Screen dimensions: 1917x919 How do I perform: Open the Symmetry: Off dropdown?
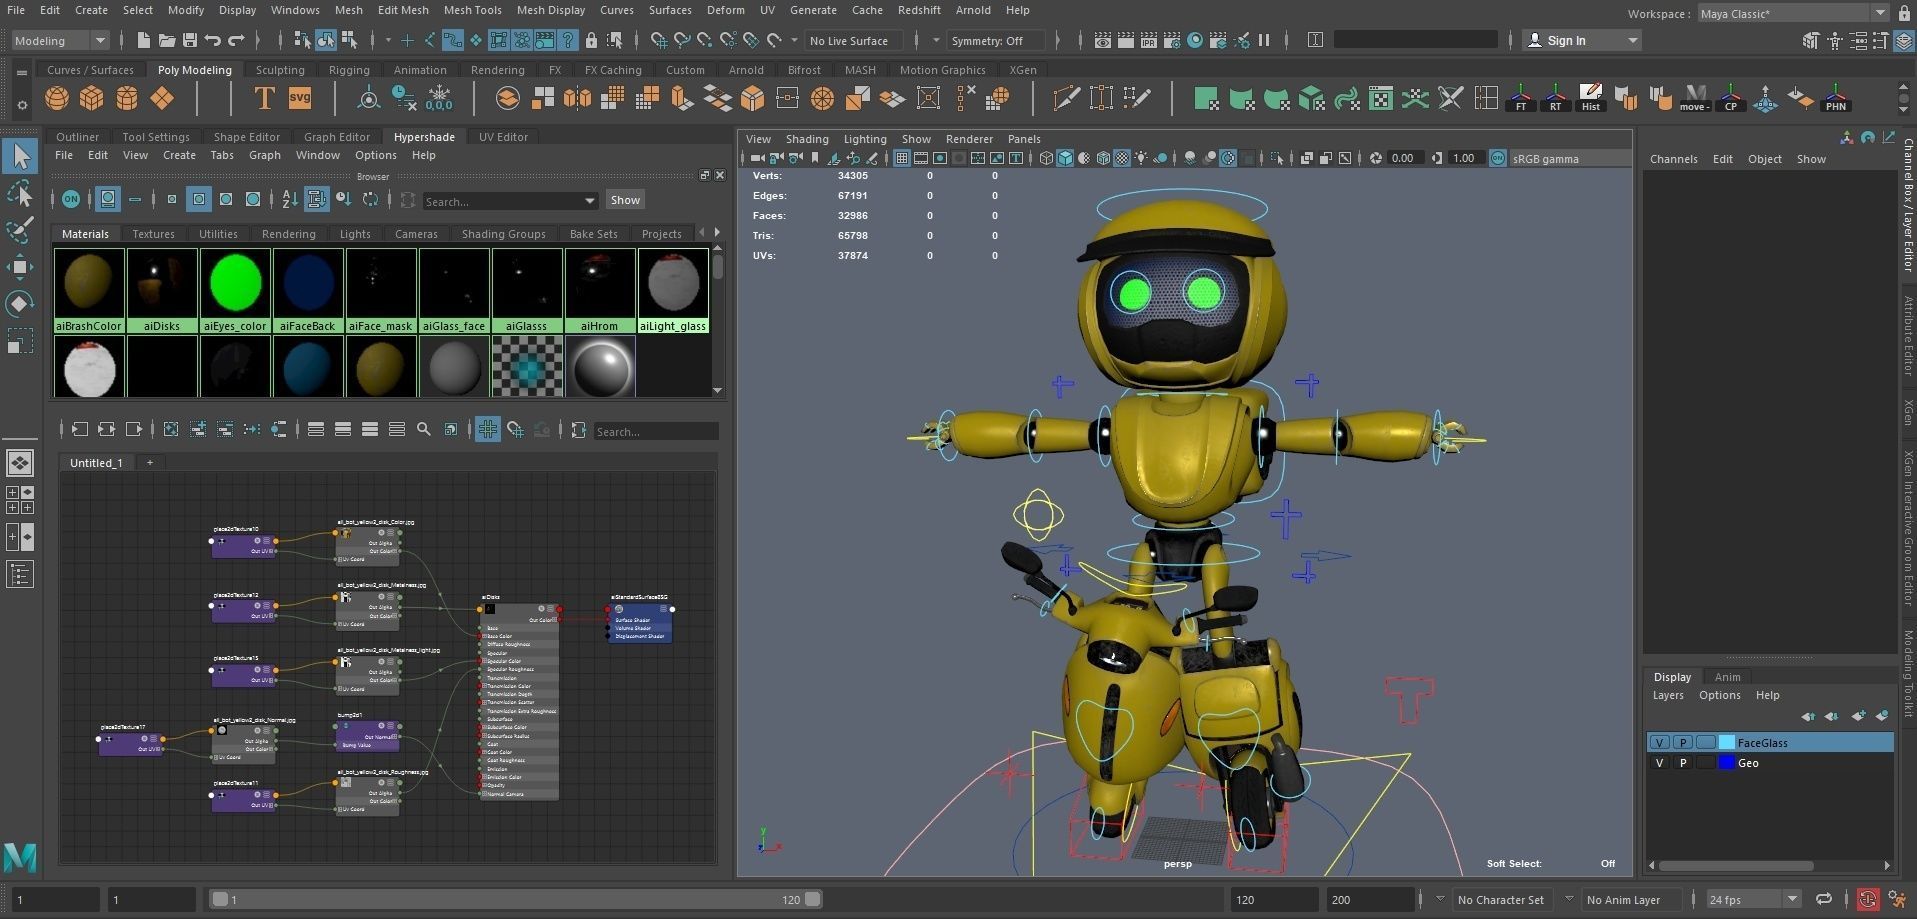click(995, 40)
